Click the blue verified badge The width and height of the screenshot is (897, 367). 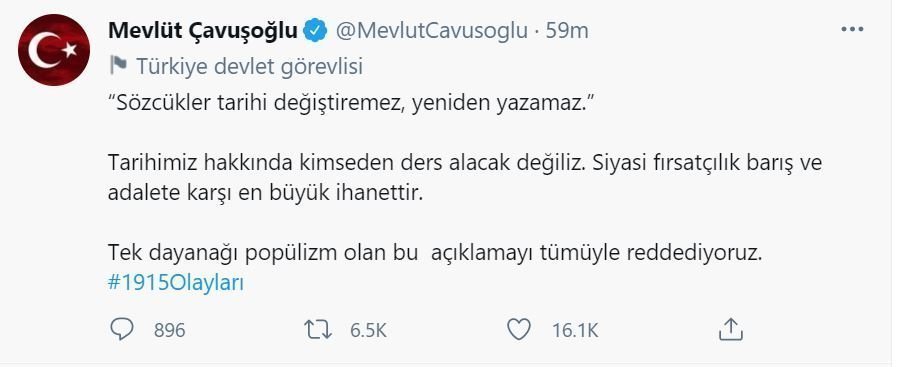[315, 30]
